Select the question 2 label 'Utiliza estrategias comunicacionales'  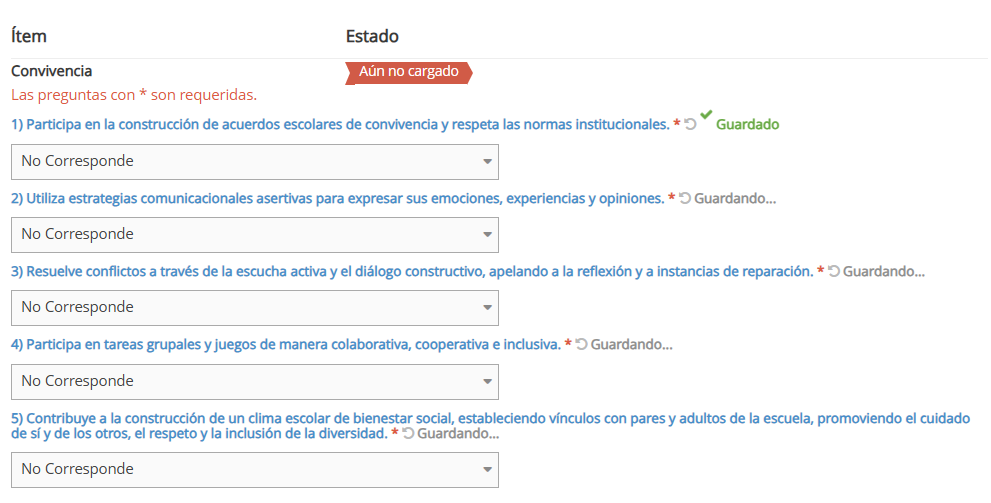337,199
